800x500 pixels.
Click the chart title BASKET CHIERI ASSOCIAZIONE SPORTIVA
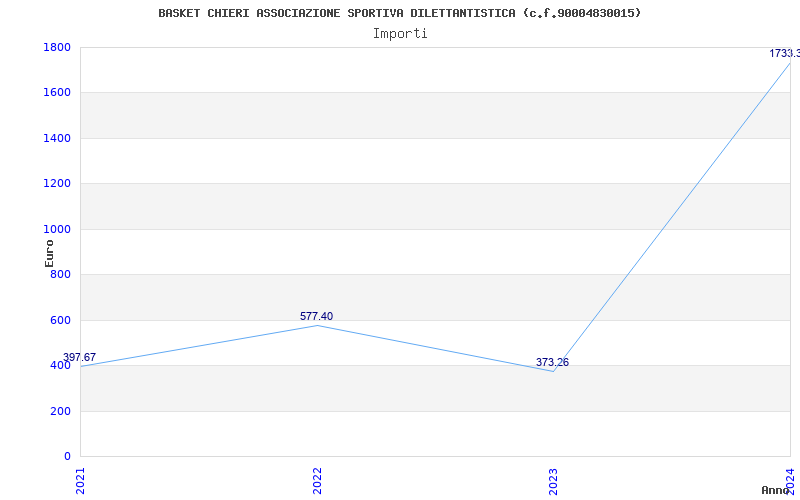(399, 13)
